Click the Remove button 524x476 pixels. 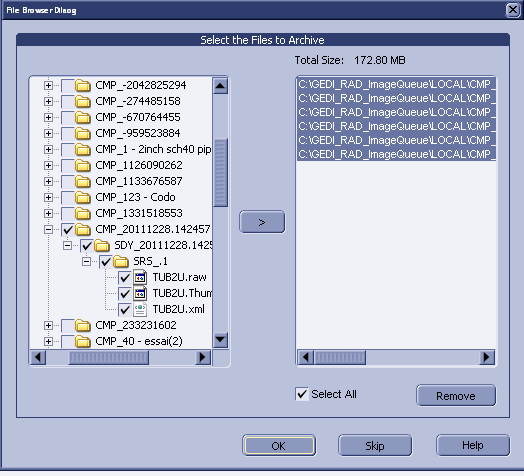click(456, 395)
